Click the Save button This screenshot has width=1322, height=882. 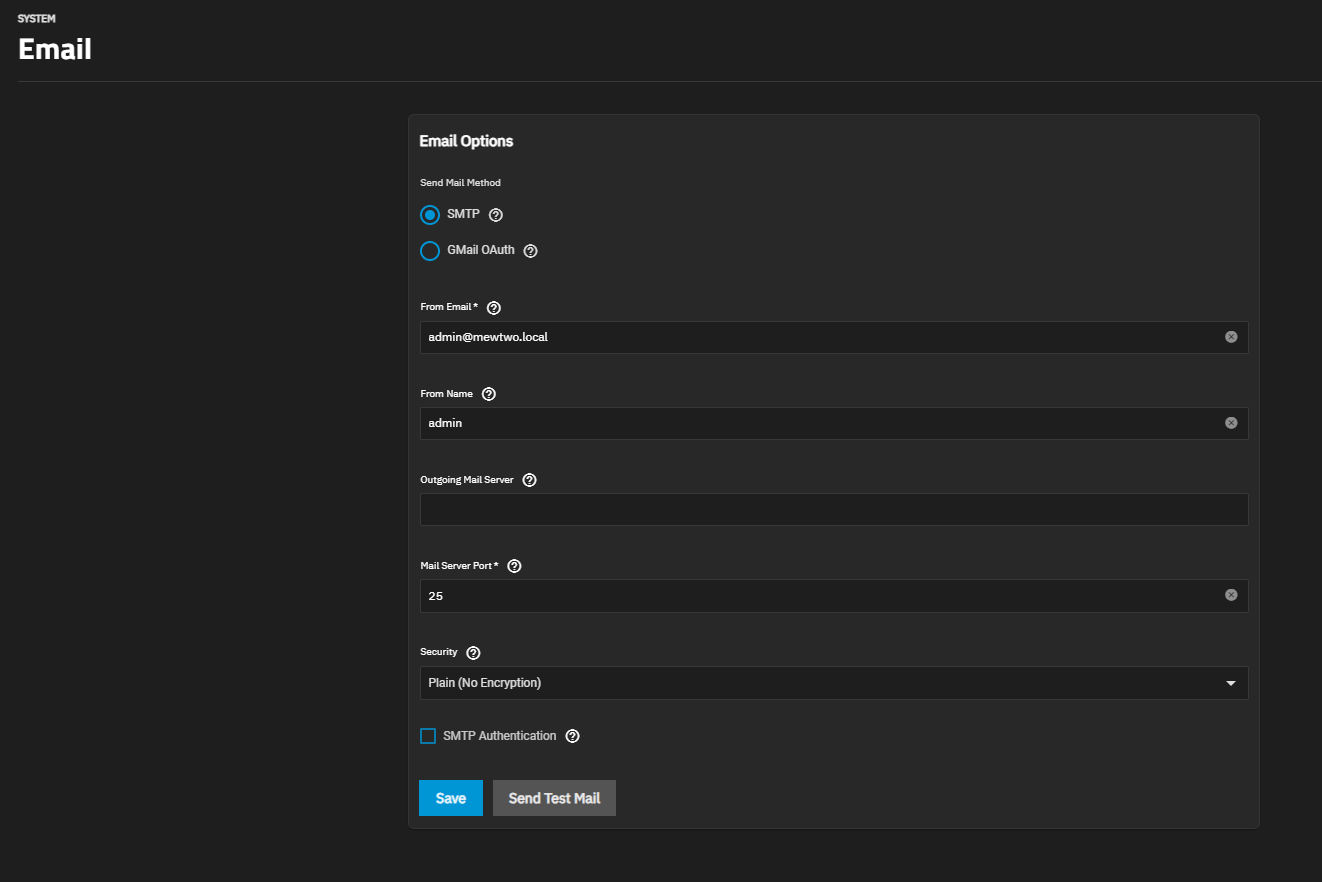(x=451, y=798)
